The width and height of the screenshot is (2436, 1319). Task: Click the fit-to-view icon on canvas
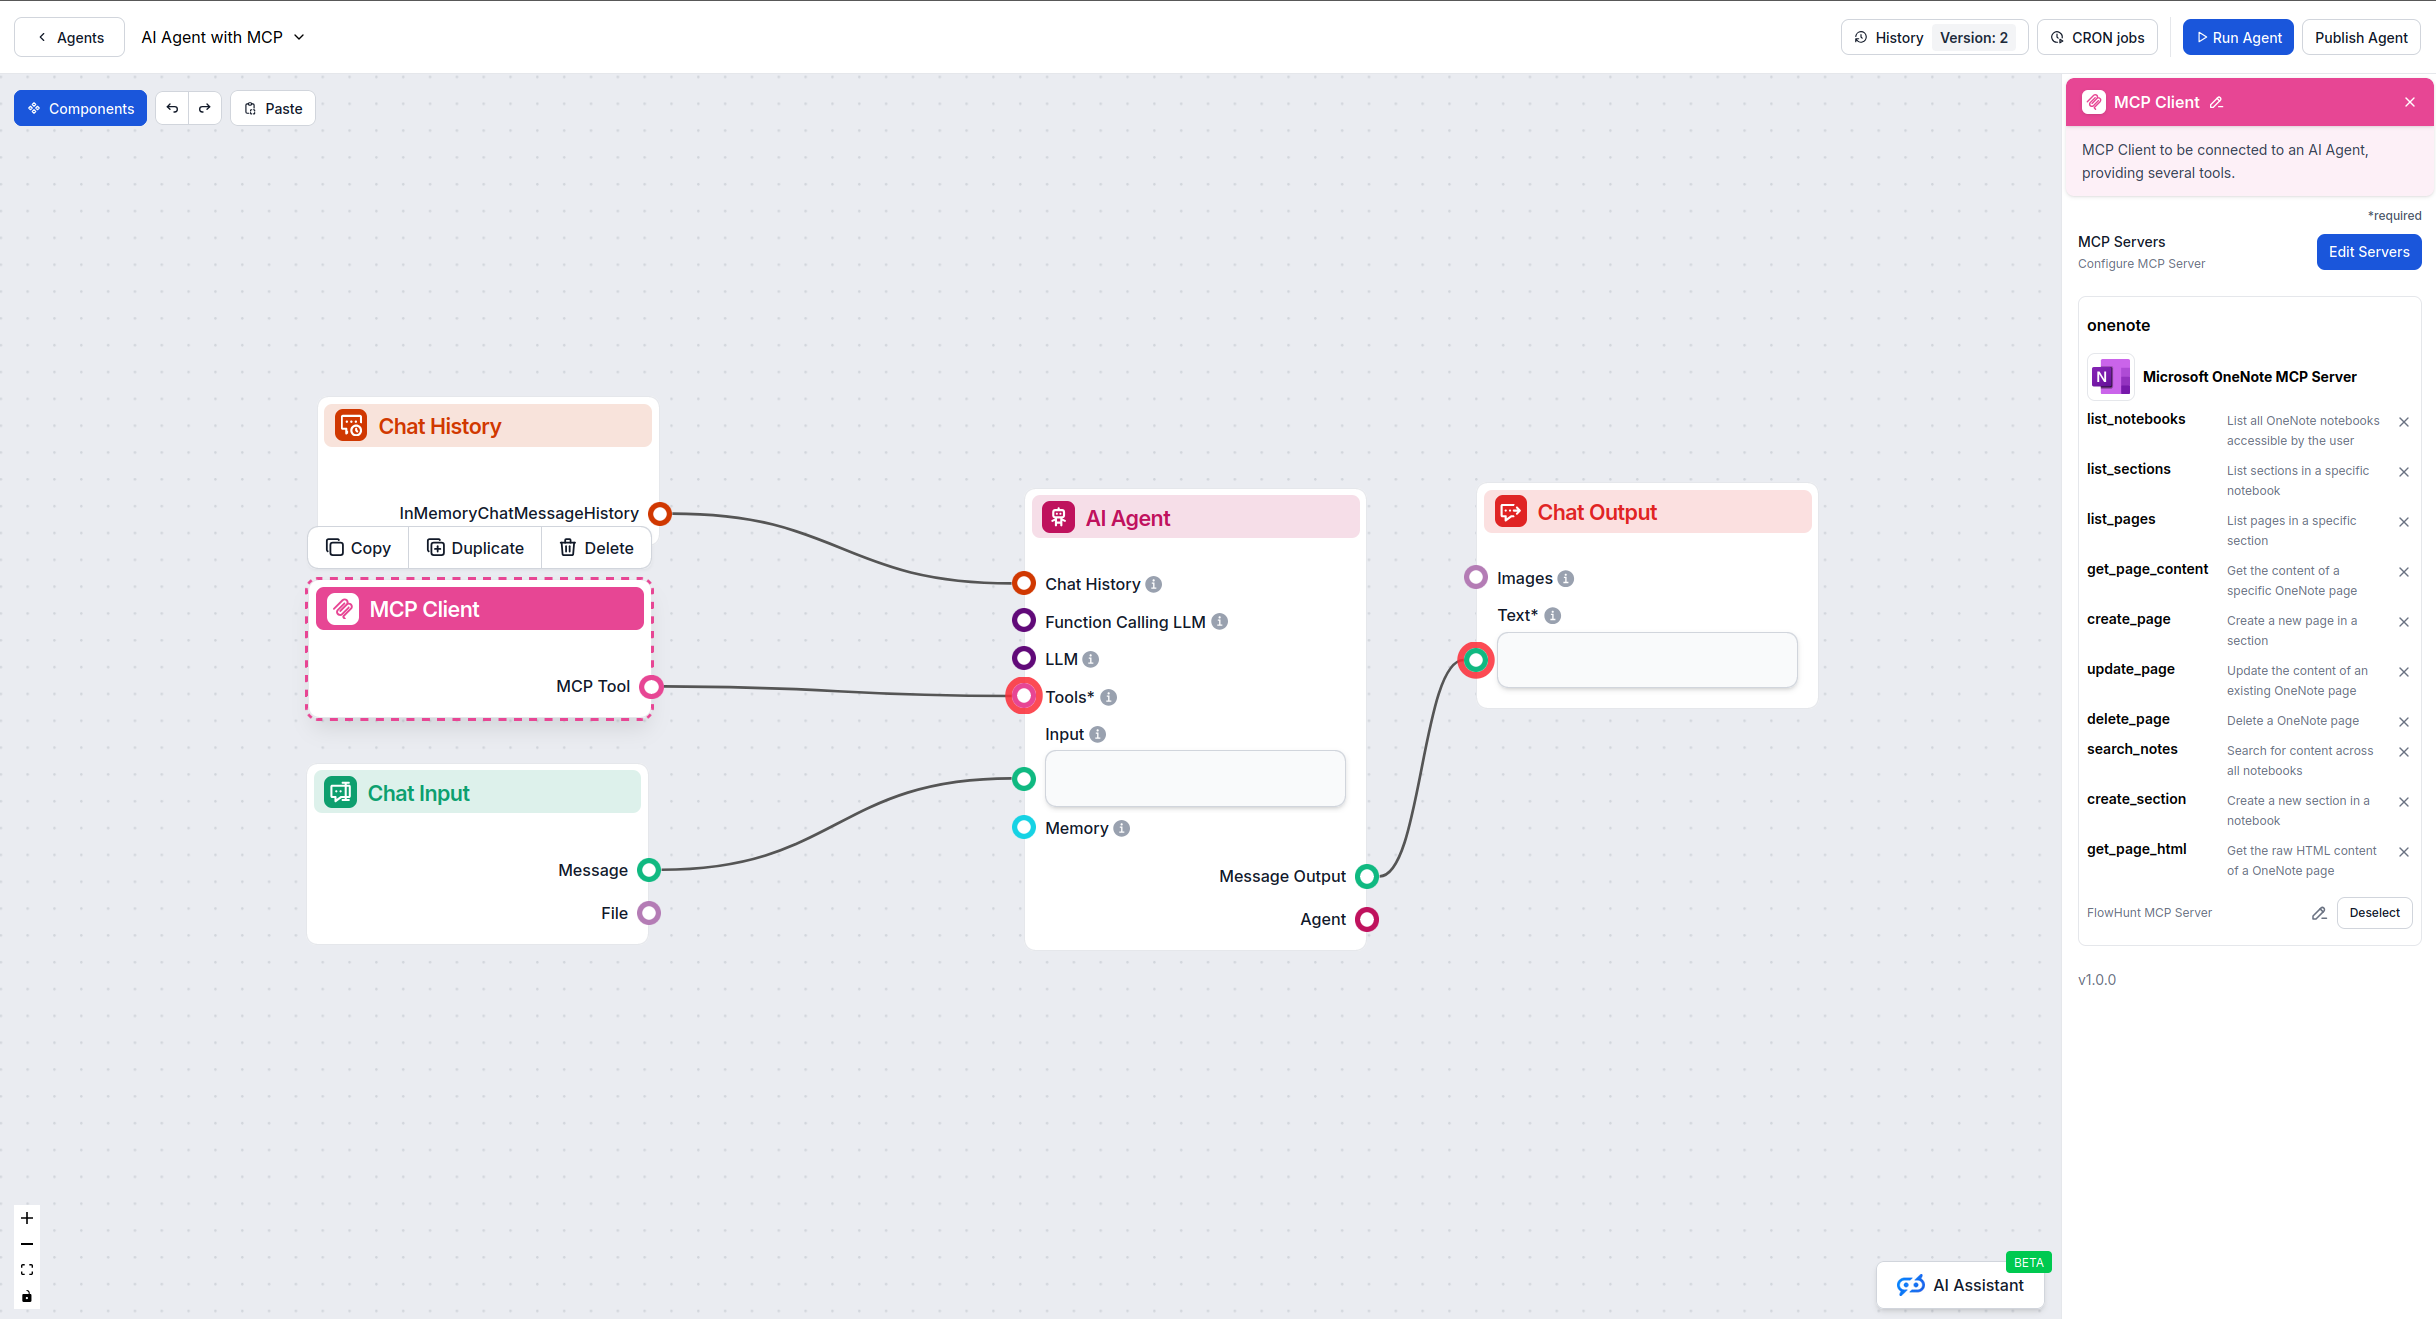(26, 1270)
